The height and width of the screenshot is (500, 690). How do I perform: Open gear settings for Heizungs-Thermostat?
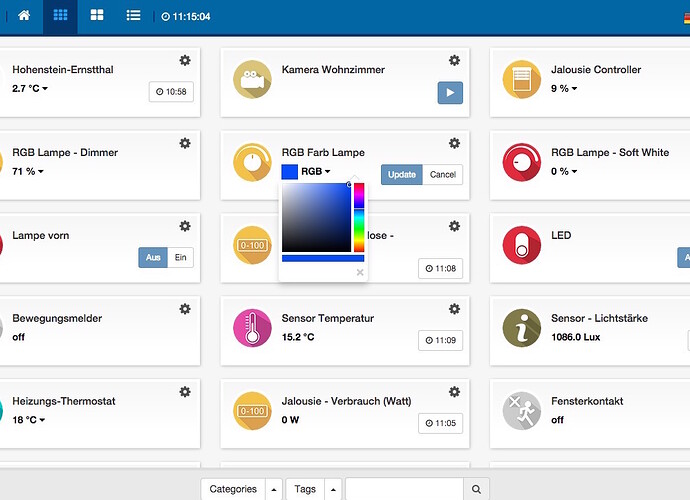[x=185, y=392]
